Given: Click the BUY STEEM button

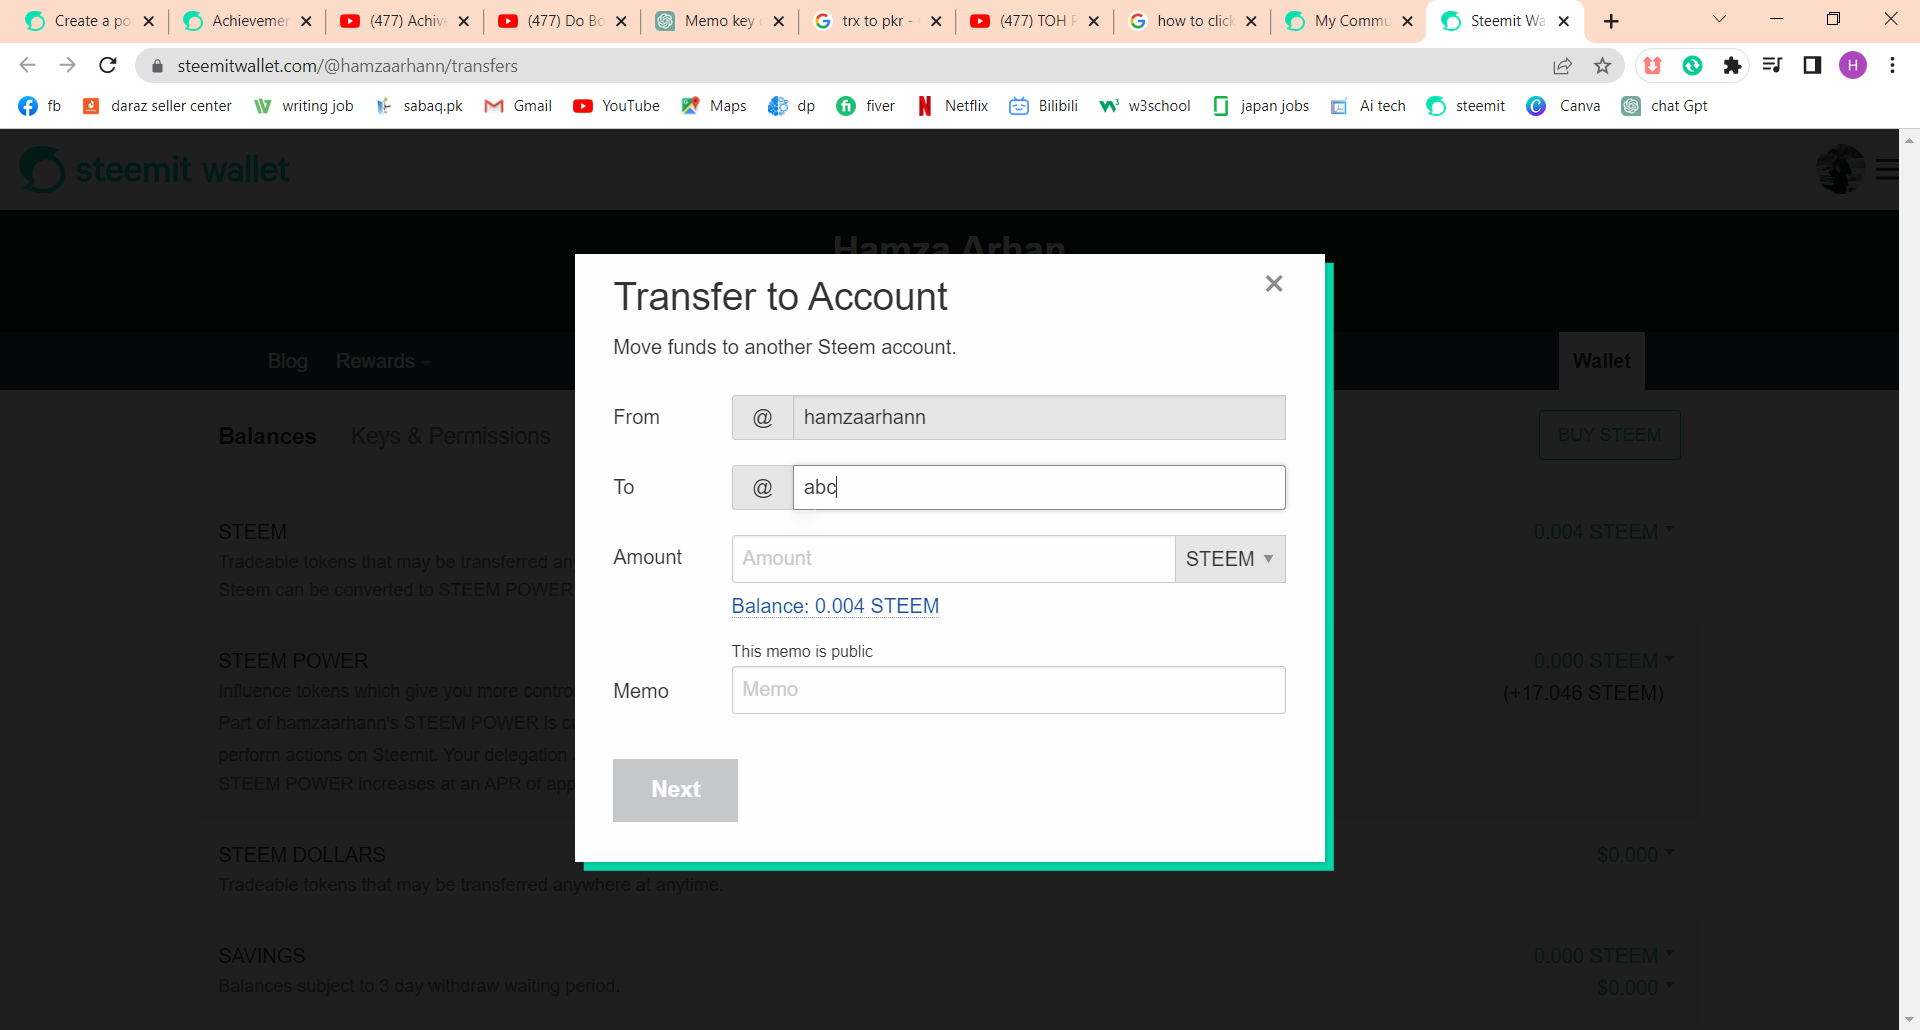Looking at the screenshot, I should (x=1609, y=435).
